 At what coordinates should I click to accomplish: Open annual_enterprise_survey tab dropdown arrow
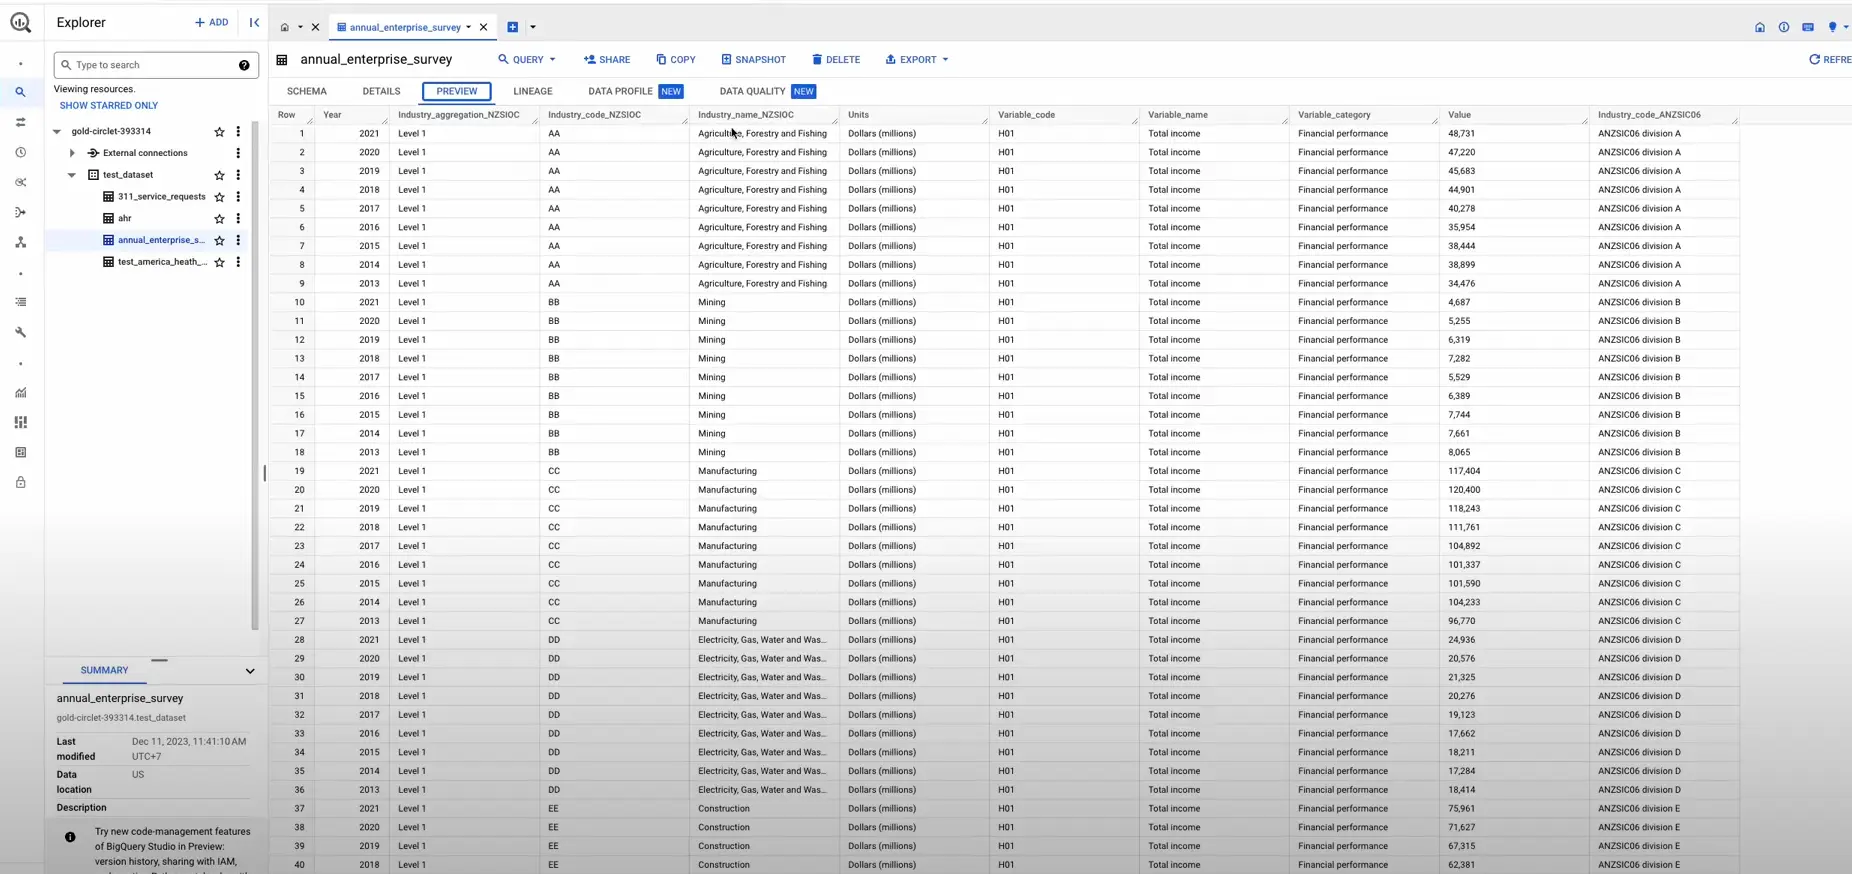click(468, 27)
